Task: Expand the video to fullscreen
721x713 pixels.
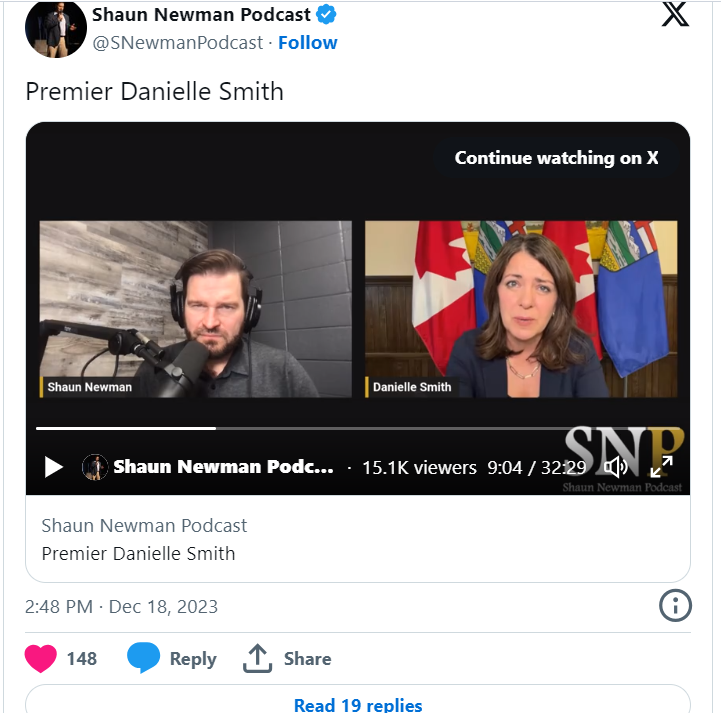Action: click(661, 467)
